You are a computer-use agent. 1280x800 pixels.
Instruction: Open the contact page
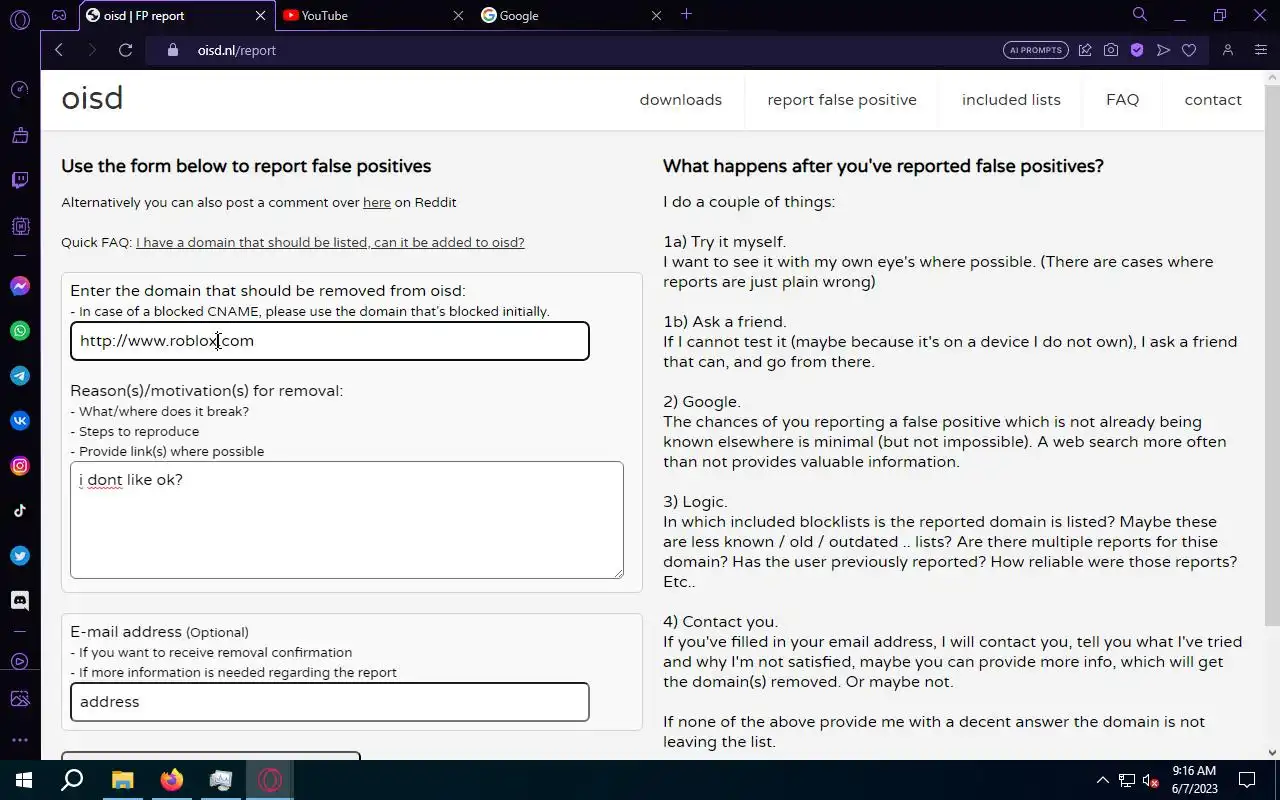[1213, 100]
